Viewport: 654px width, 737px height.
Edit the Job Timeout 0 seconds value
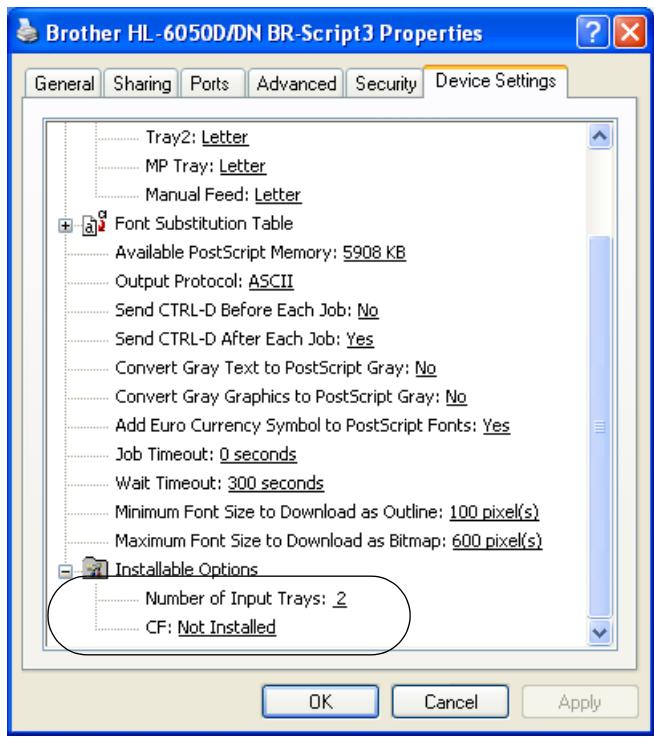pos(258,455)
